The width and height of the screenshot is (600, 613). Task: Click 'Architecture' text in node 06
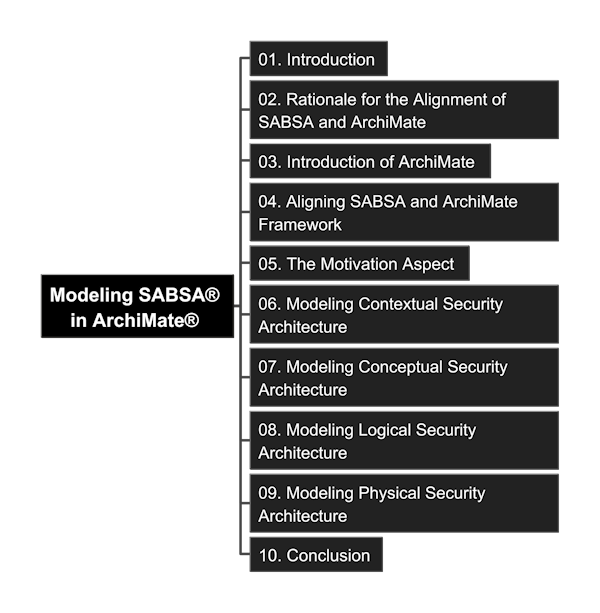(303, 327)
